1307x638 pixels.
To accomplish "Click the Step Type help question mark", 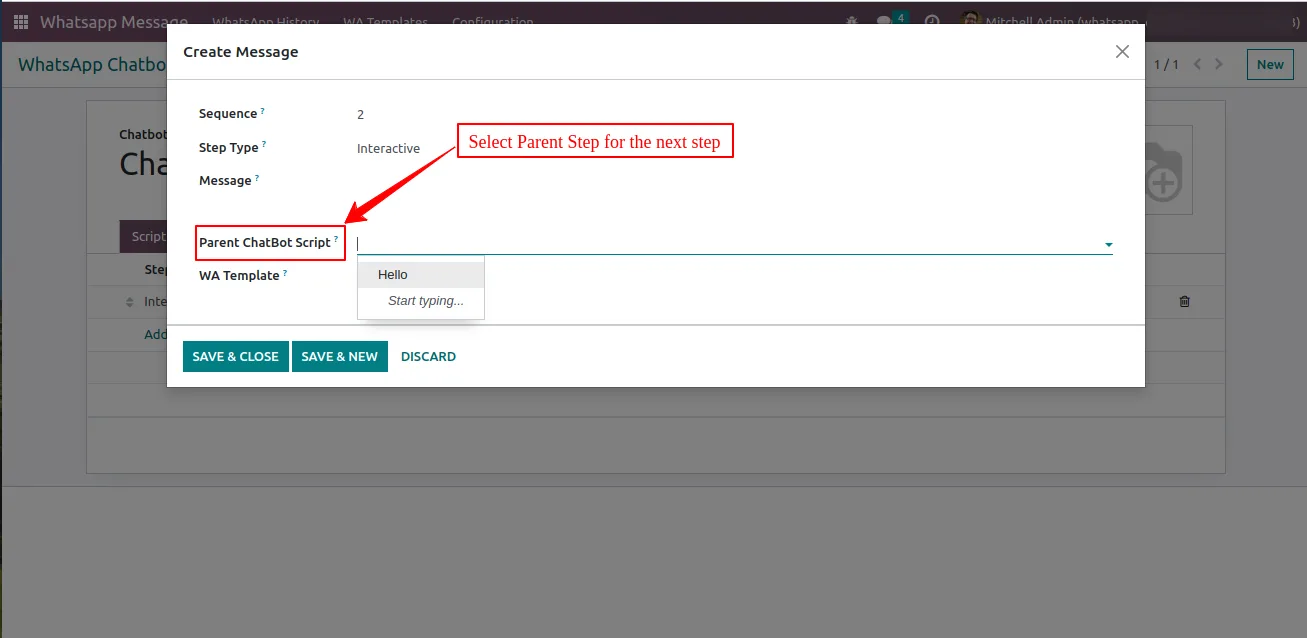I will (x=264, y=145).
